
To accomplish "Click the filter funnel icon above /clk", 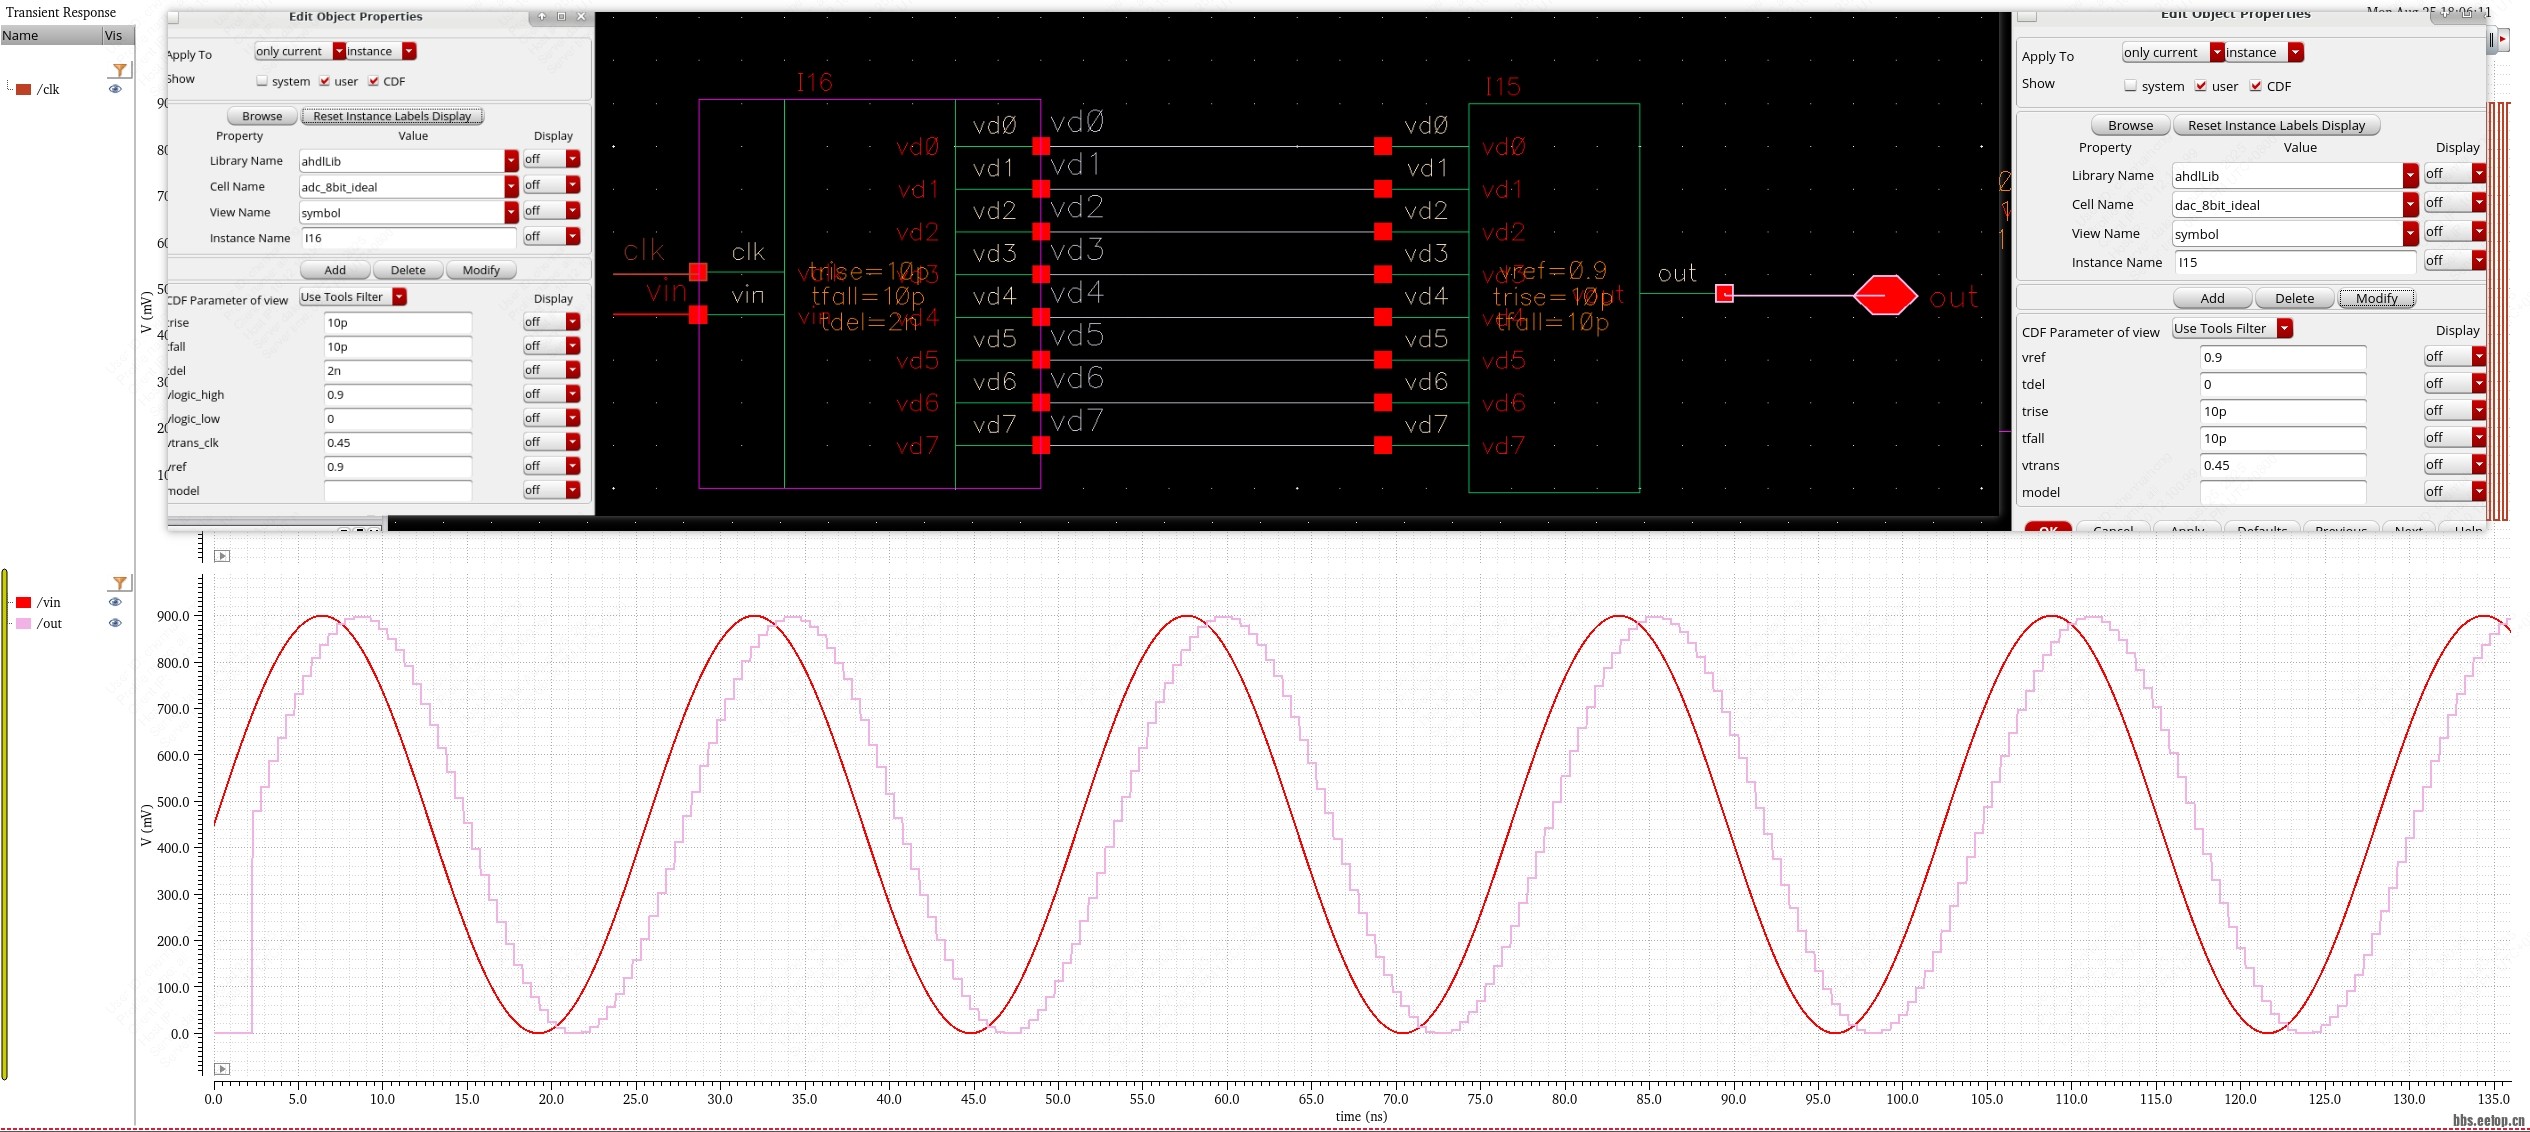I will [x=120, y=70].
